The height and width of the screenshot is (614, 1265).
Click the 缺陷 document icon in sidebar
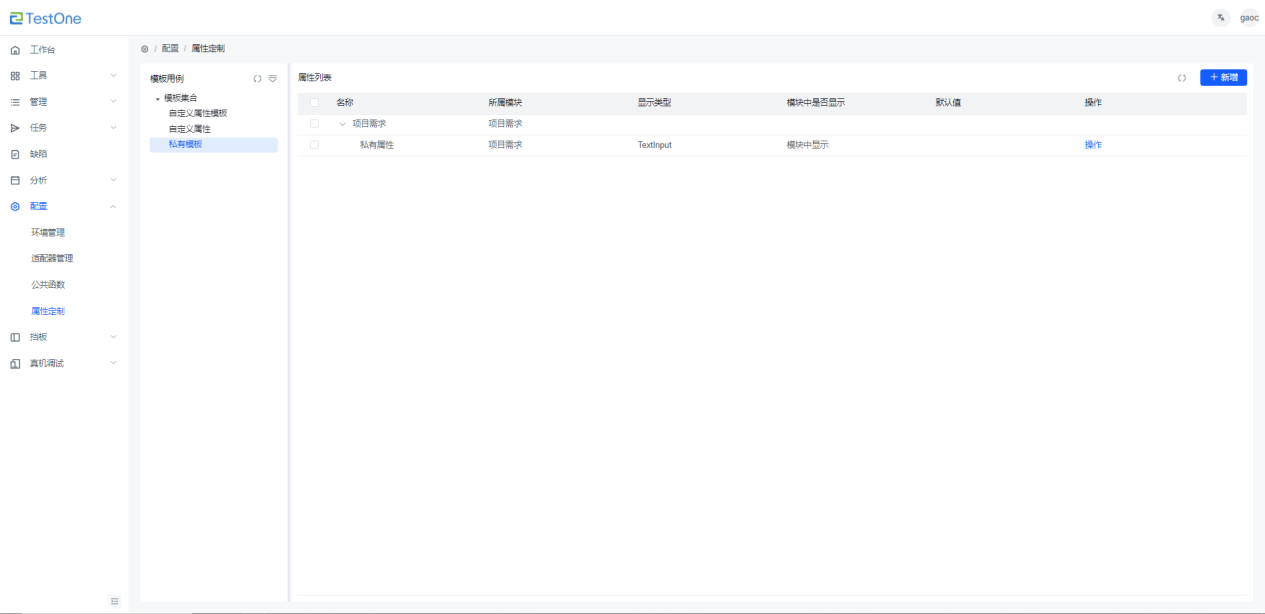coord(15,154)
